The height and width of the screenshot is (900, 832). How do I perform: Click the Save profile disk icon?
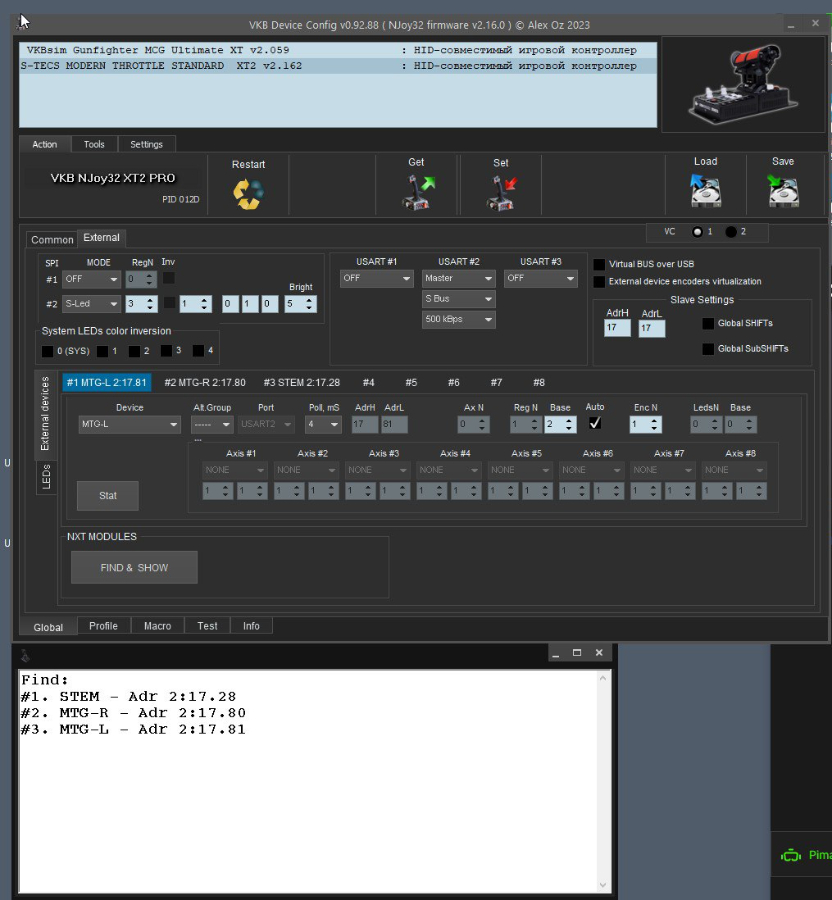click(x=782, y=190)
